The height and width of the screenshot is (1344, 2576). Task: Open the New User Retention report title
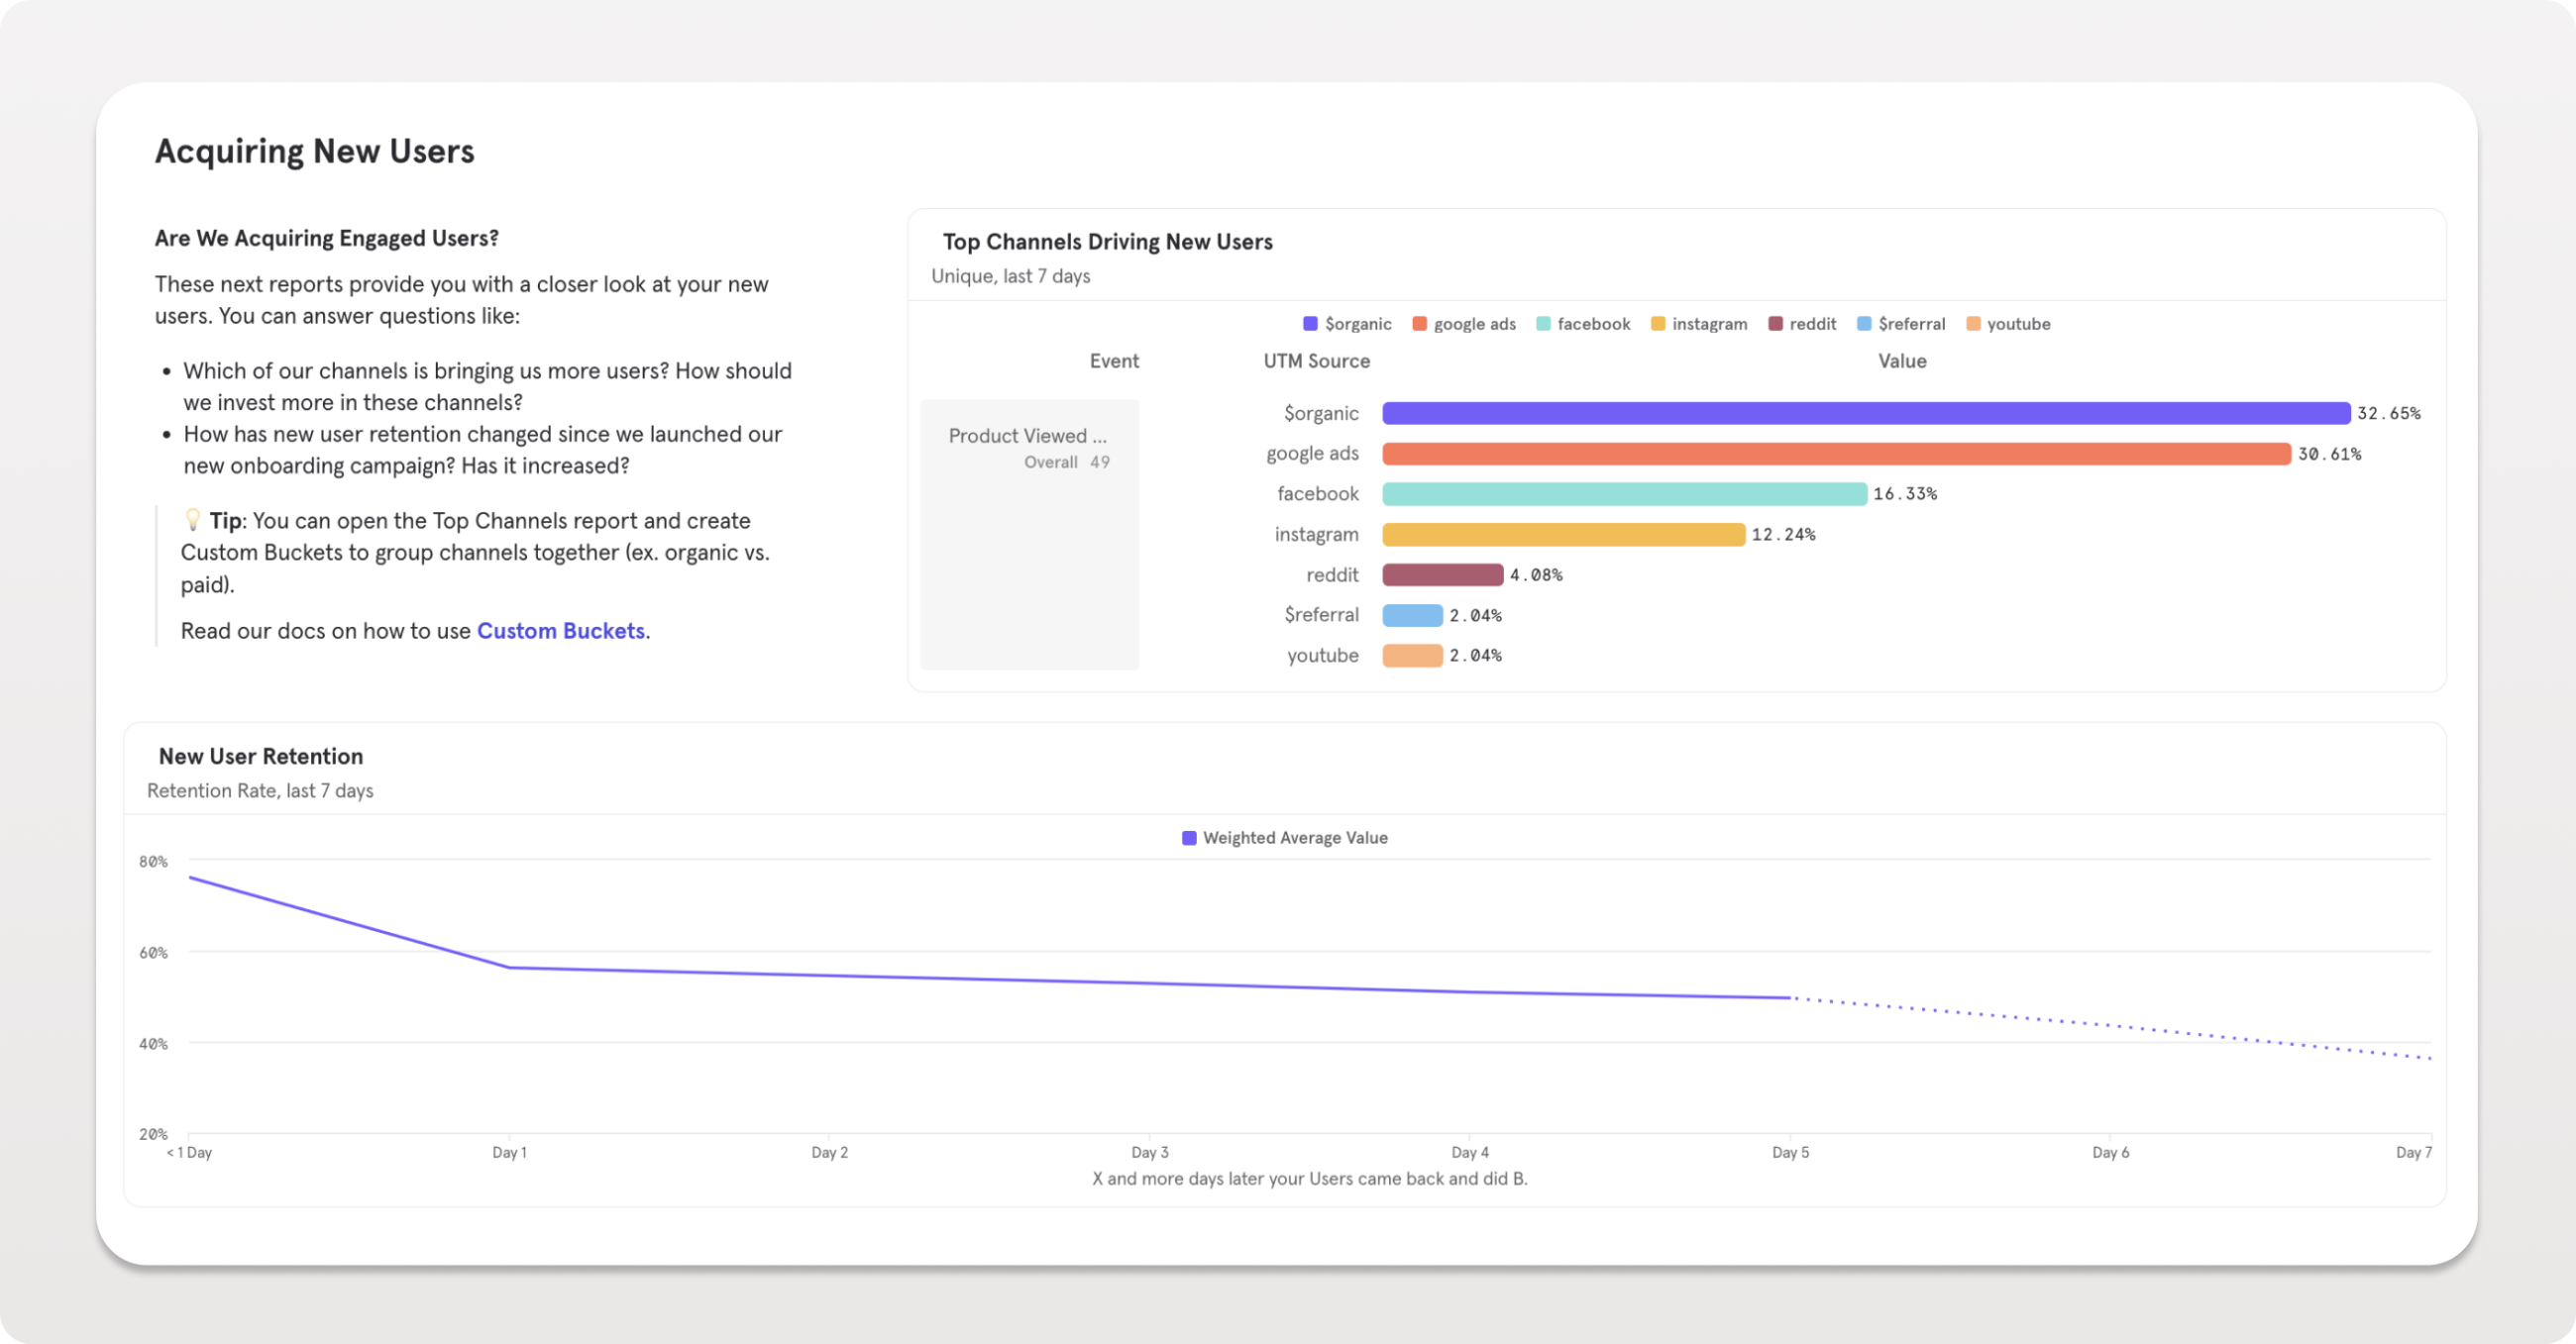pyautogui.click(x=261, y=756)
